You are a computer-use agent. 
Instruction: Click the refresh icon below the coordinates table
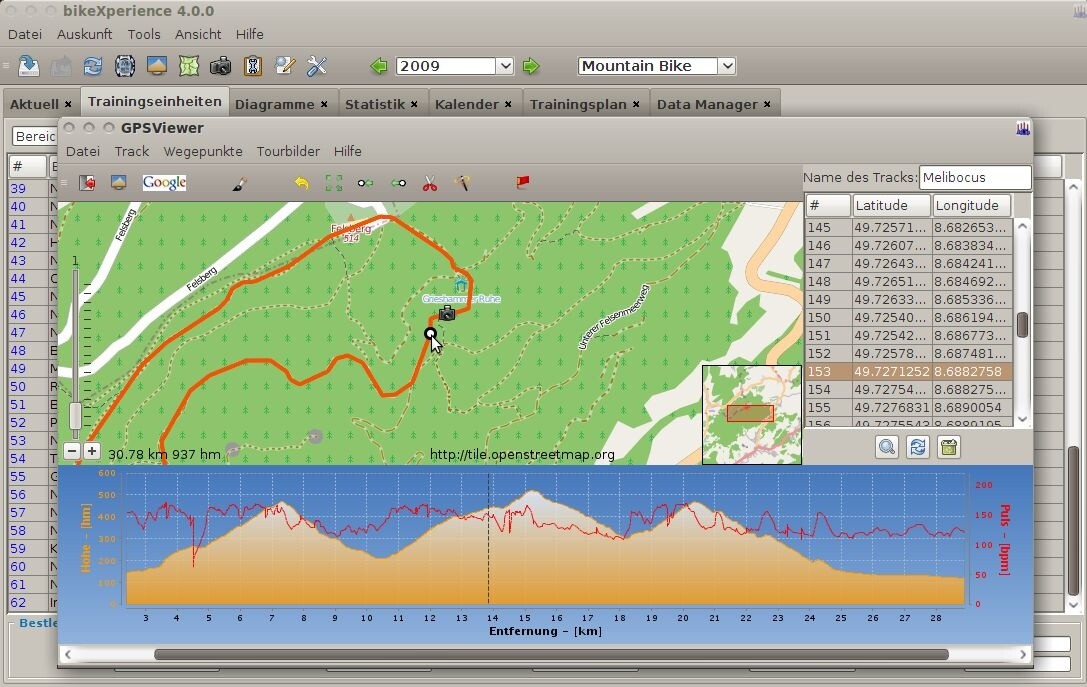[x=917, y=446]
